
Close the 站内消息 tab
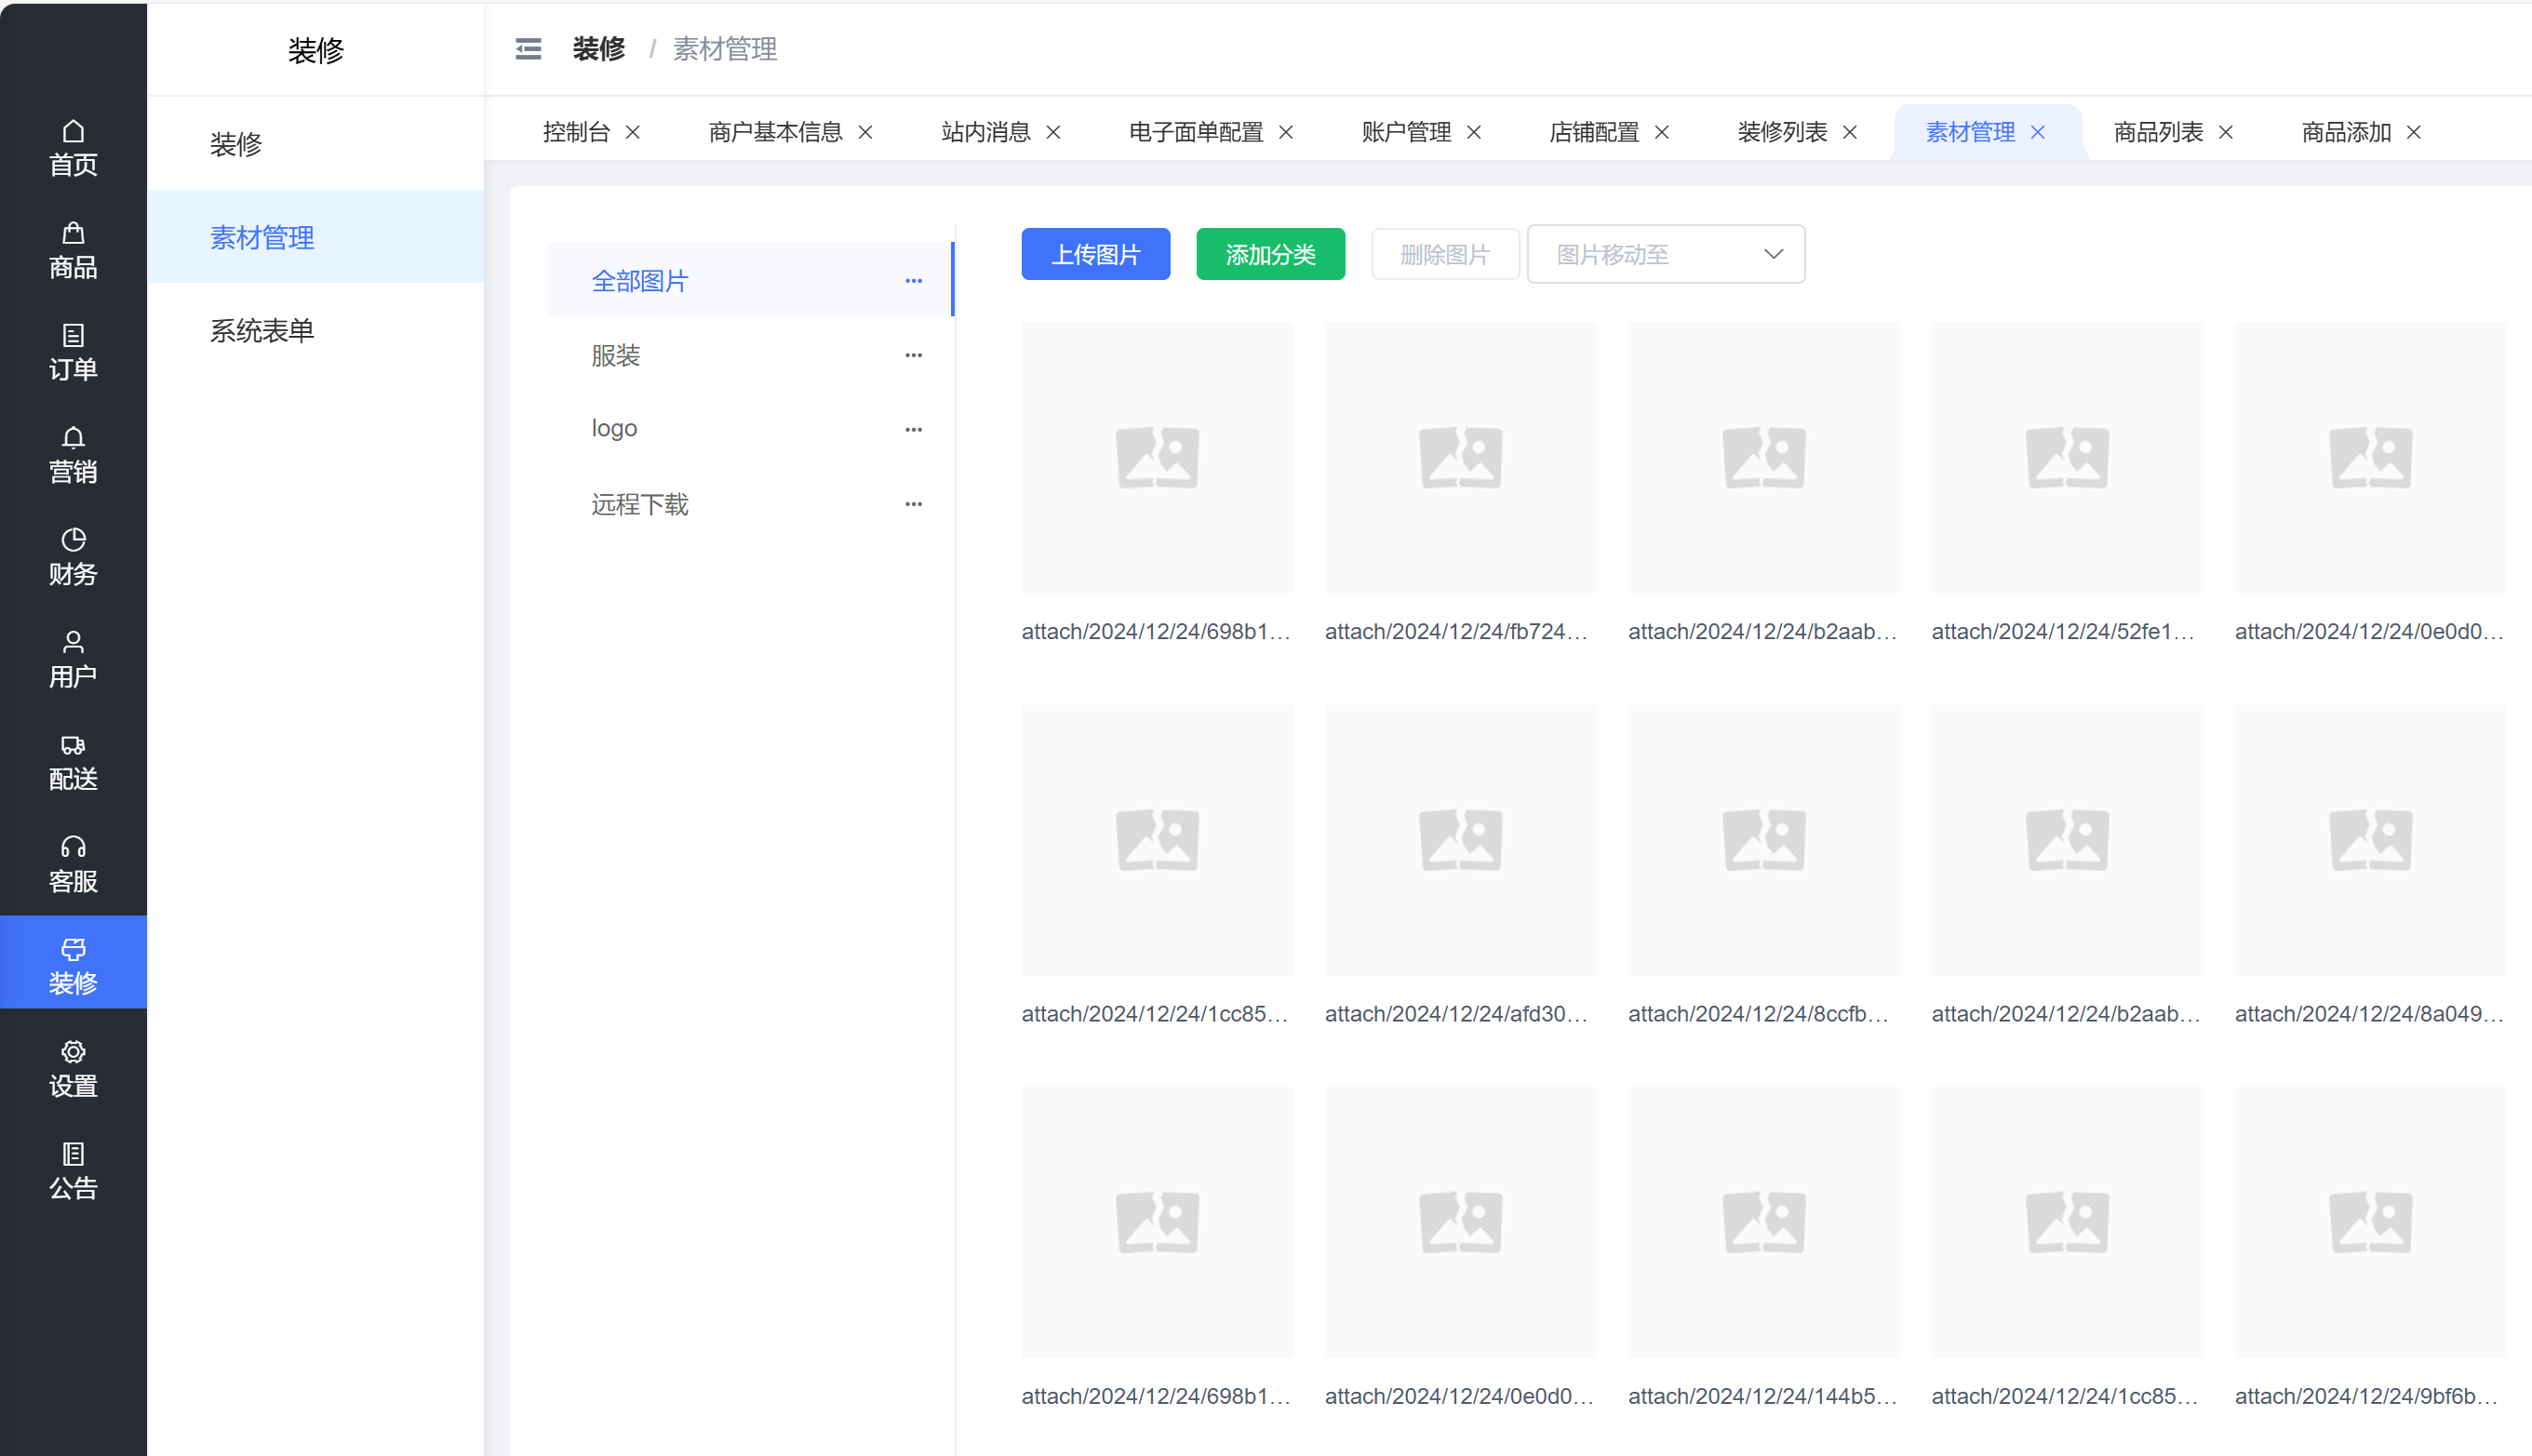pos(1054,132)
